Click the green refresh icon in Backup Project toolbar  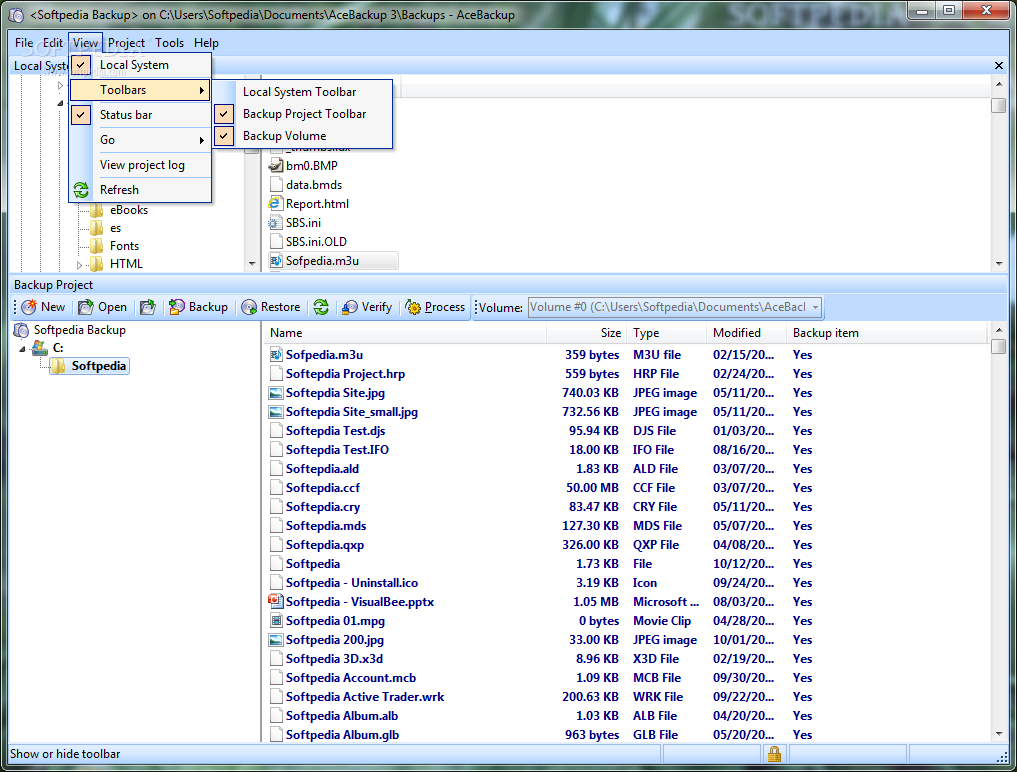(321, 308)
